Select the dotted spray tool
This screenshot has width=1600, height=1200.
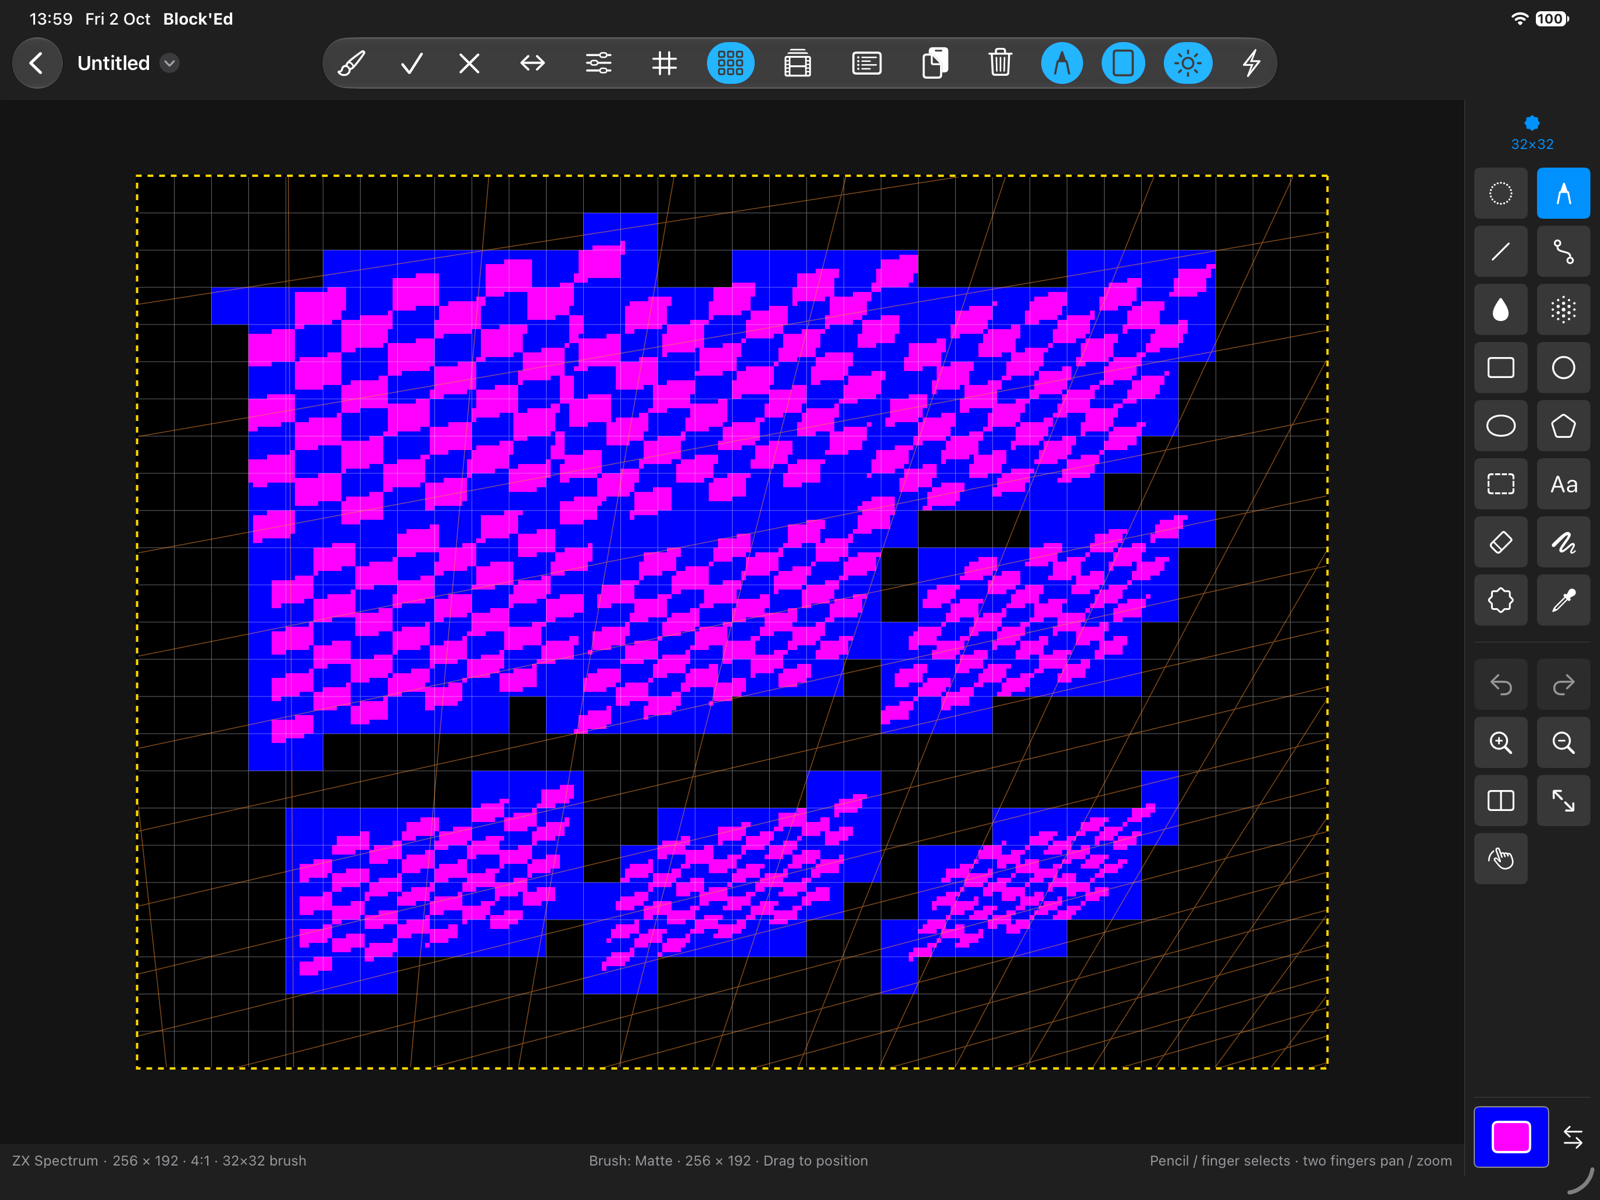point(1563,310)
